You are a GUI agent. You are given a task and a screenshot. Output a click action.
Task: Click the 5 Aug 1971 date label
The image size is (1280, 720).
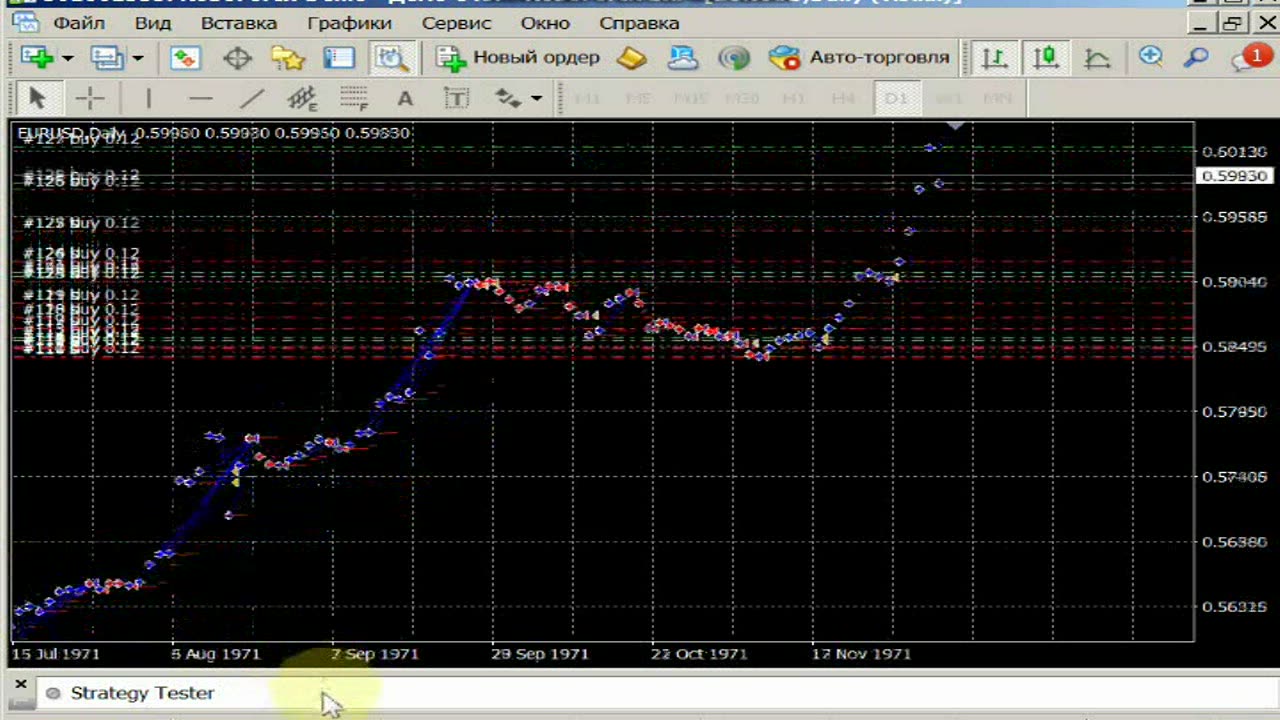pos(215,654)
